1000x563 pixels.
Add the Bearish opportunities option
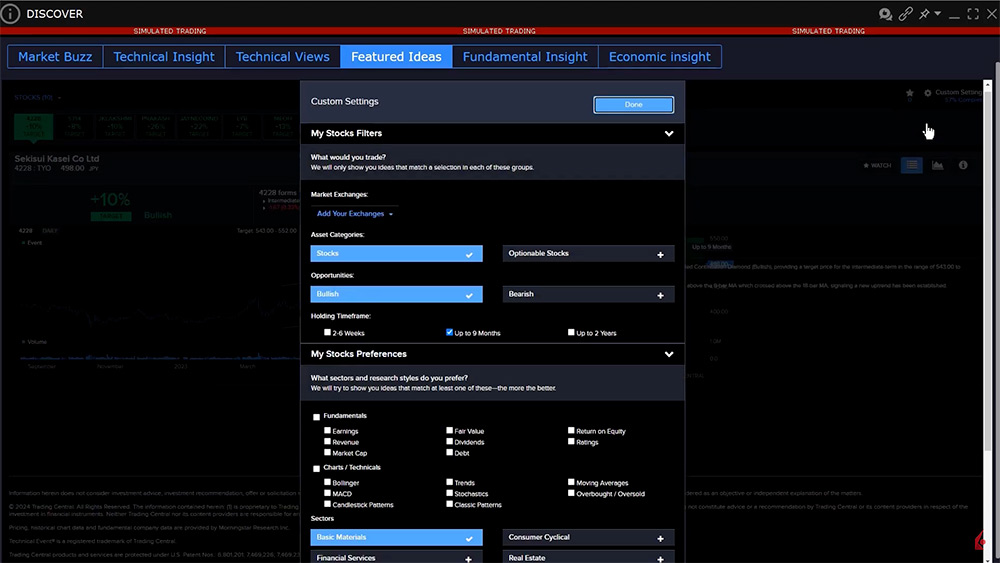coord(660,295)
